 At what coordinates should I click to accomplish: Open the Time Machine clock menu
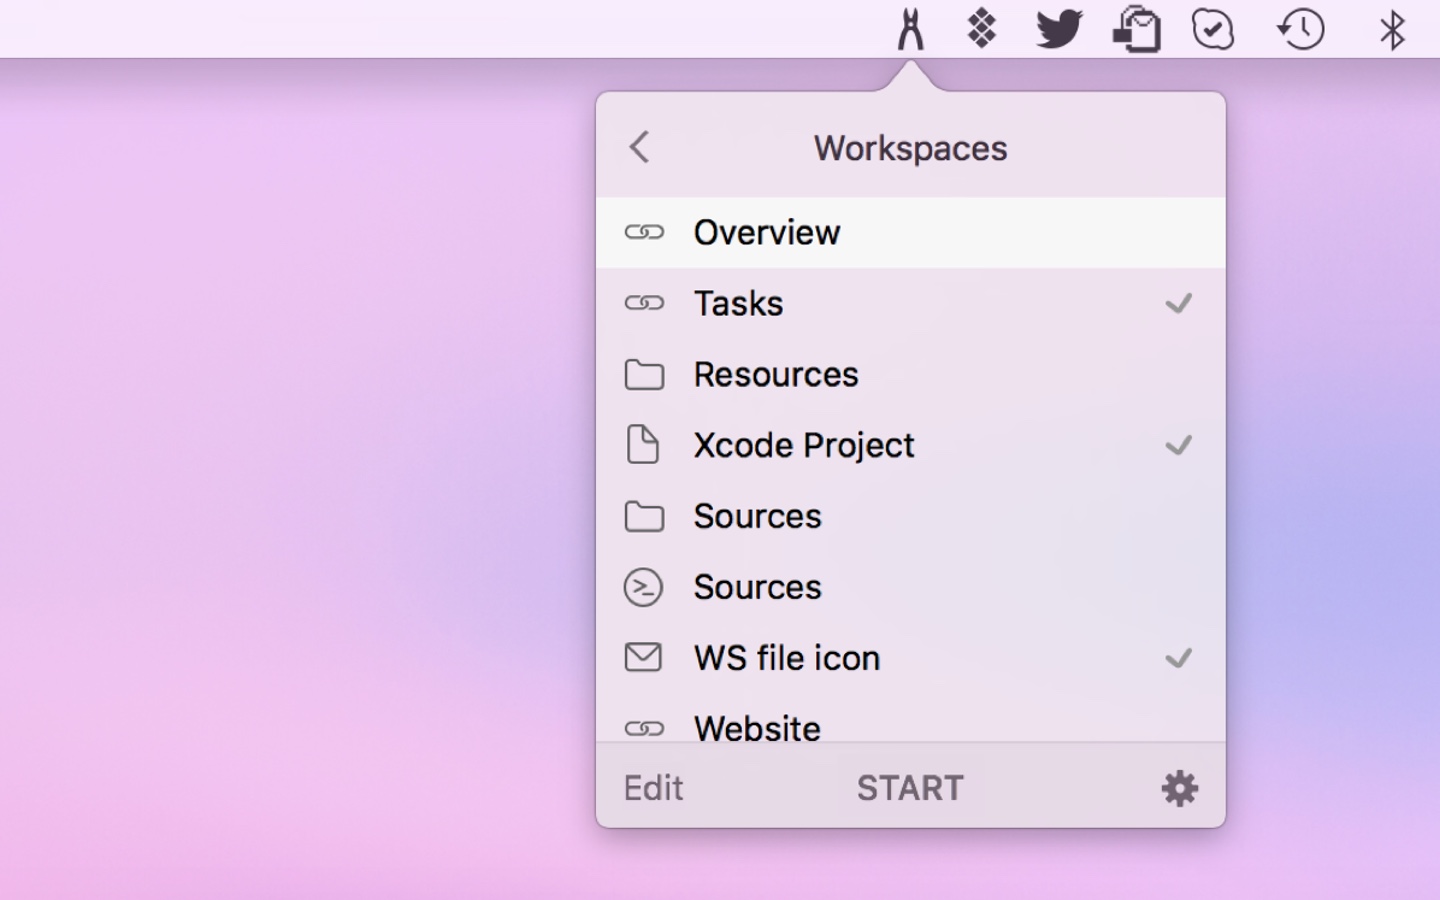tap(1300, 29)
